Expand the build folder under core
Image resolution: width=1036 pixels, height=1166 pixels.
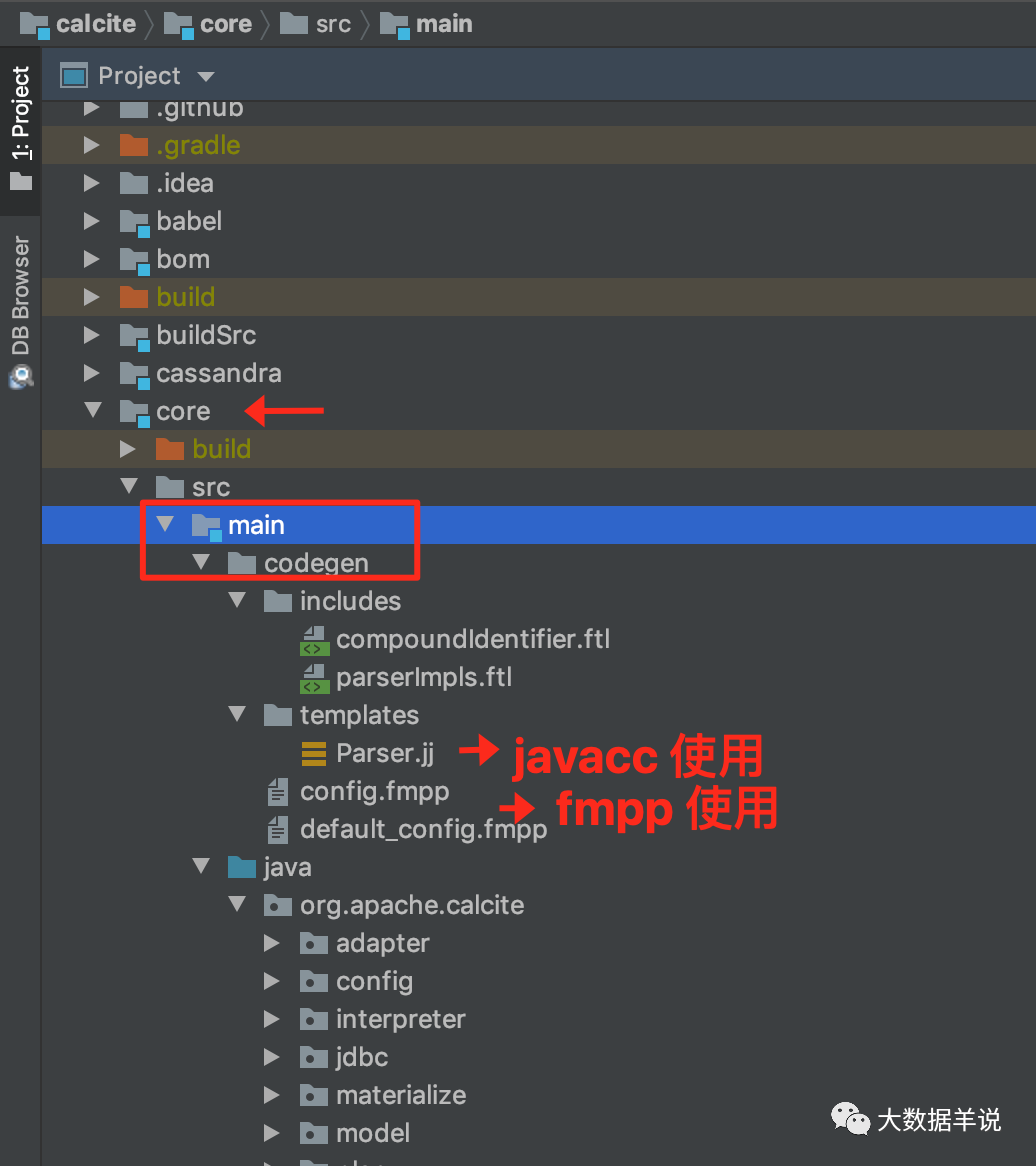coord(128,448)
